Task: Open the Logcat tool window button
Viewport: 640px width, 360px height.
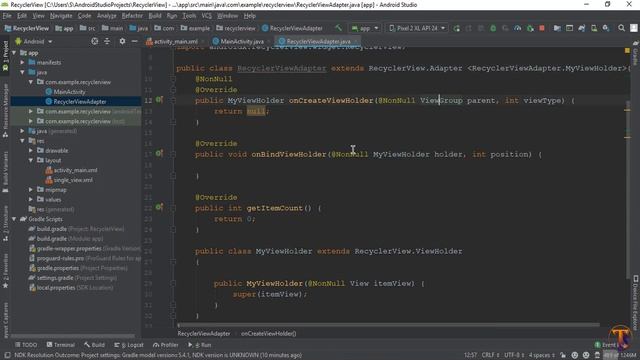Action: coord(129,345)
